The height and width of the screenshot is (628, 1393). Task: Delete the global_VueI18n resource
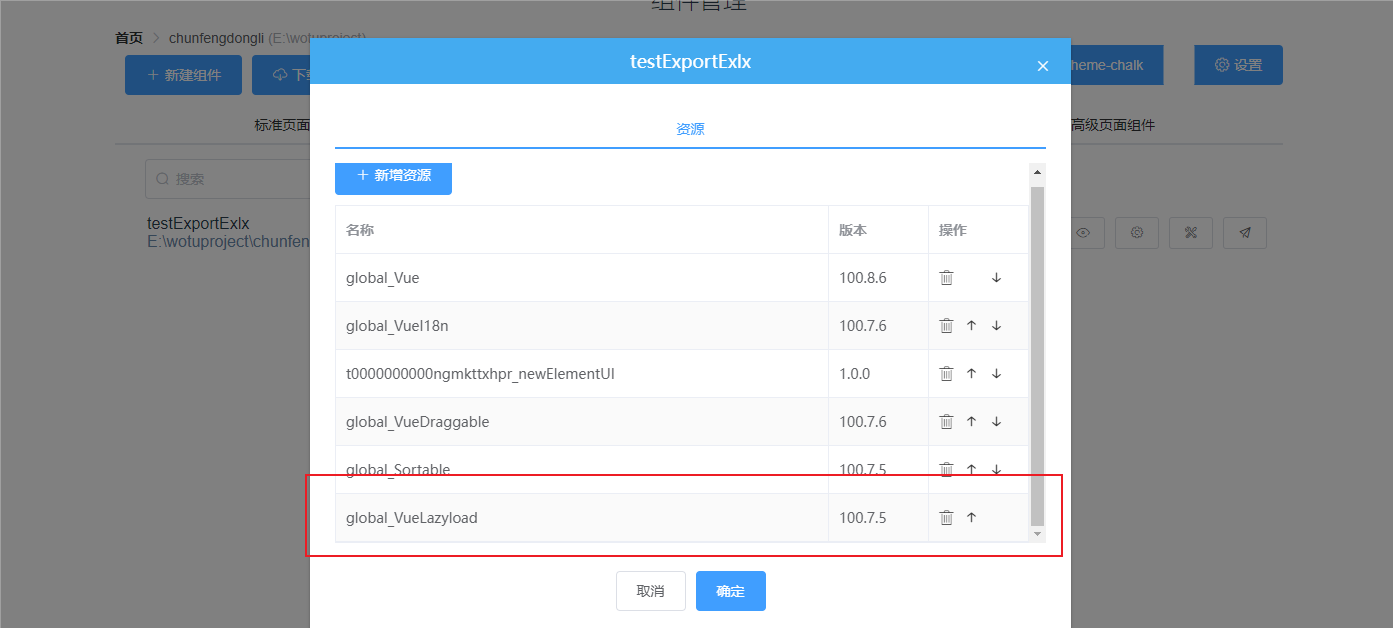(946, 326)
